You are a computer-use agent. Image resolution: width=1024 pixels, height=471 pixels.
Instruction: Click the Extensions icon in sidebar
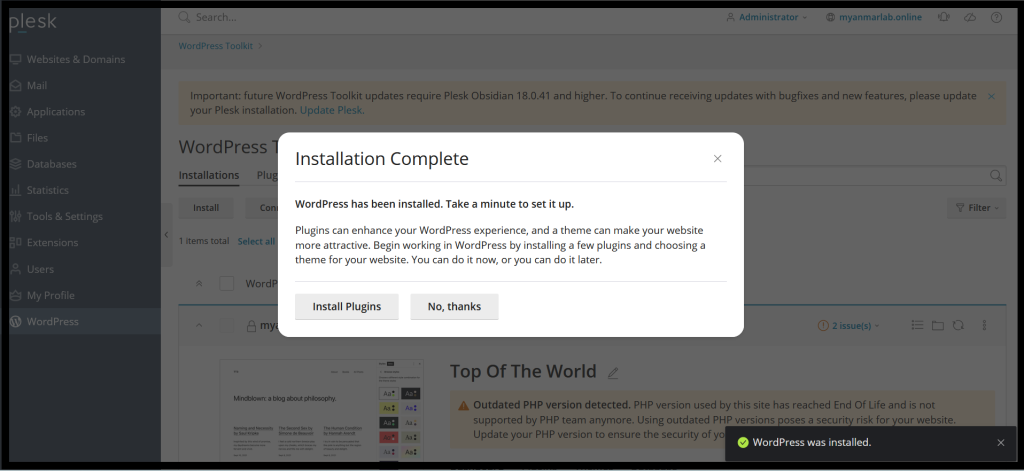16,242
